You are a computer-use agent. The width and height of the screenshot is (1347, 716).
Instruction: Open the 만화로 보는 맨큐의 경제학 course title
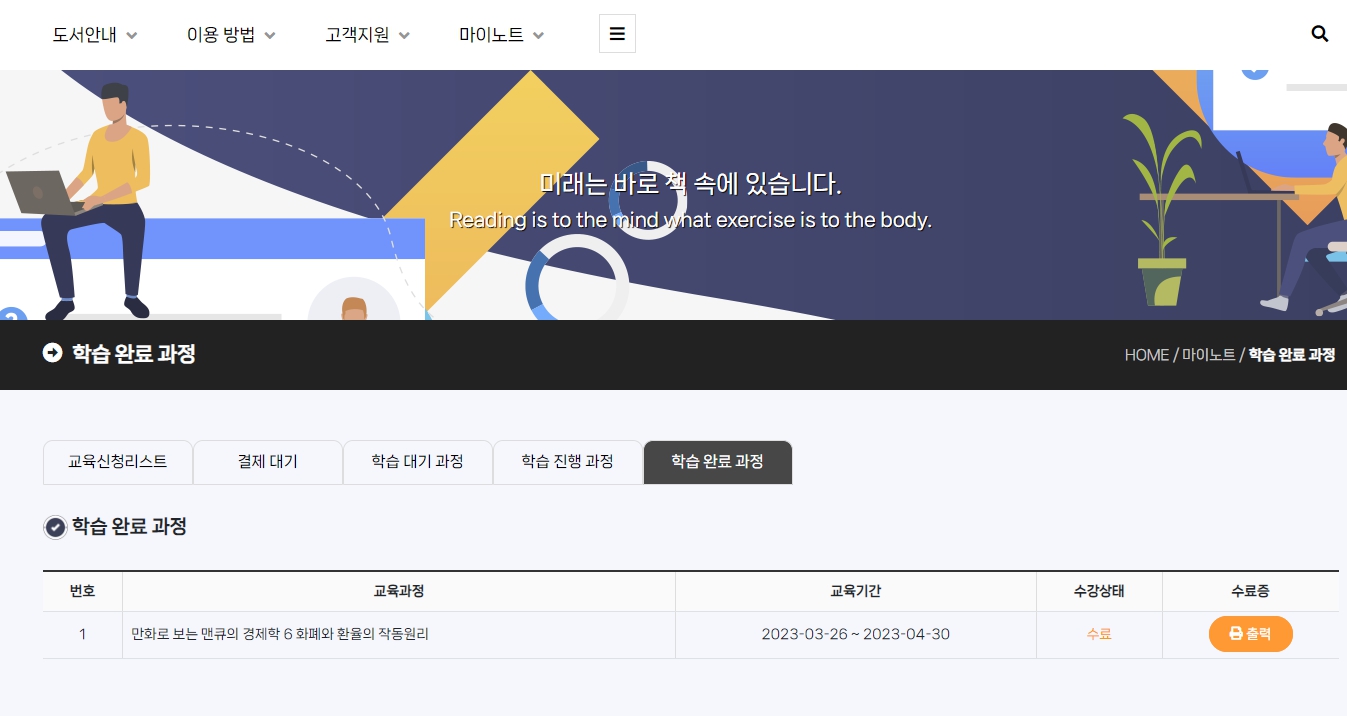point(280,634)
